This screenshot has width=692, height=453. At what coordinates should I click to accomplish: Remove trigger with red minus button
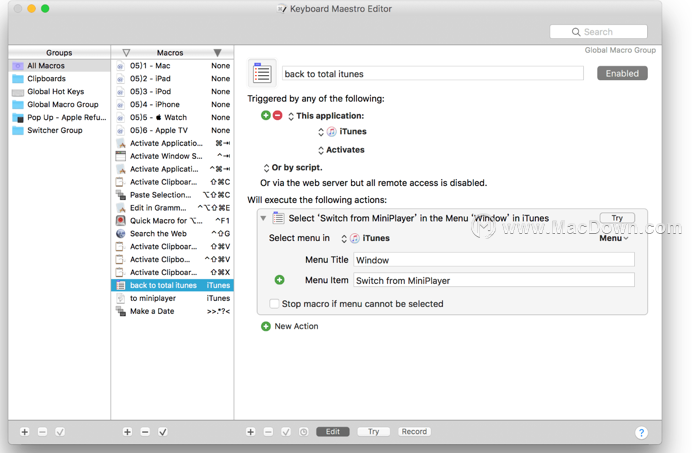click(278, 116)
